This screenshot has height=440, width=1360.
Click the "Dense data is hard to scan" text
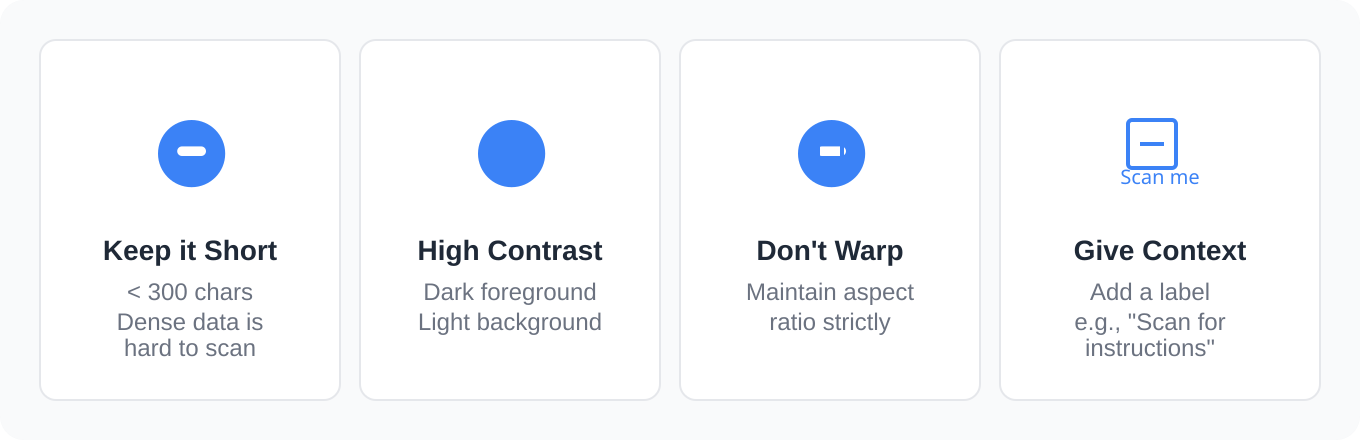190,335
